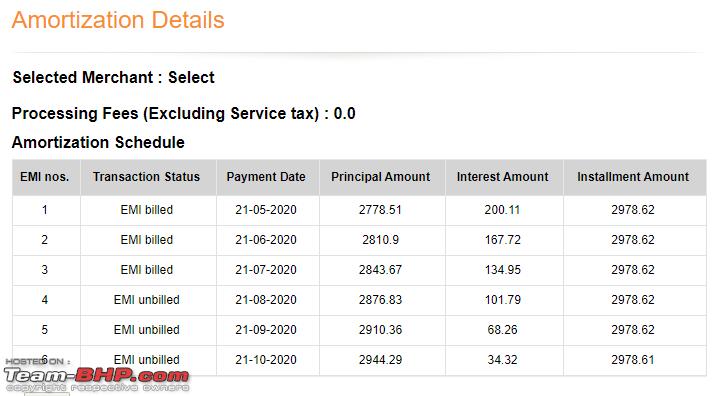This screenshot has height=396, width=721.
Task: Click the Processing Fees line
Action: [x=183, y=113]
